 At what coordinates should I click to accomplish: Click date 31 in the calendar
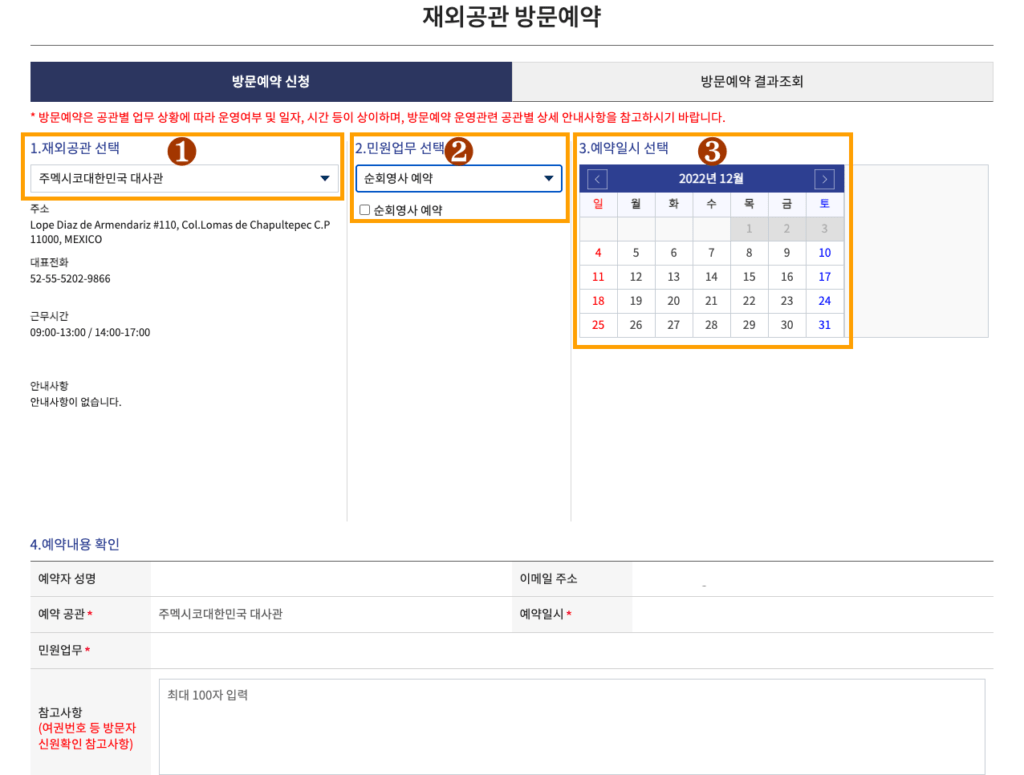(x=825, y=325)
